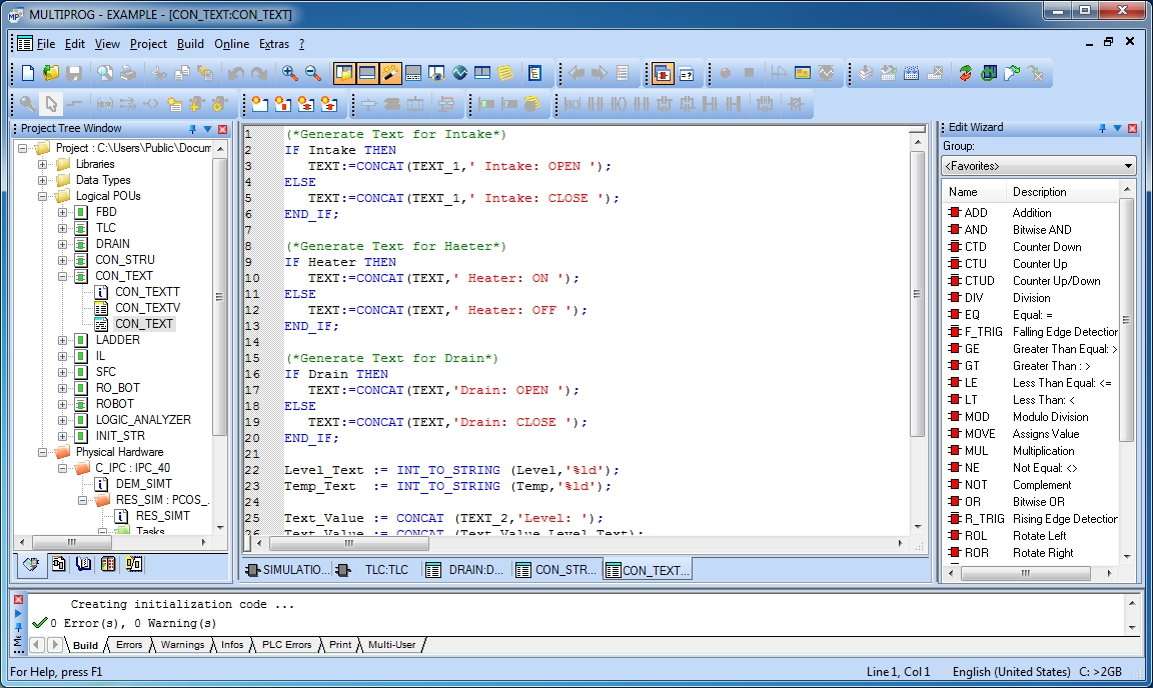Select the arrow Mark pointer tool
The width and height of the screenshot is (1153, 688).
coord(50,103)
